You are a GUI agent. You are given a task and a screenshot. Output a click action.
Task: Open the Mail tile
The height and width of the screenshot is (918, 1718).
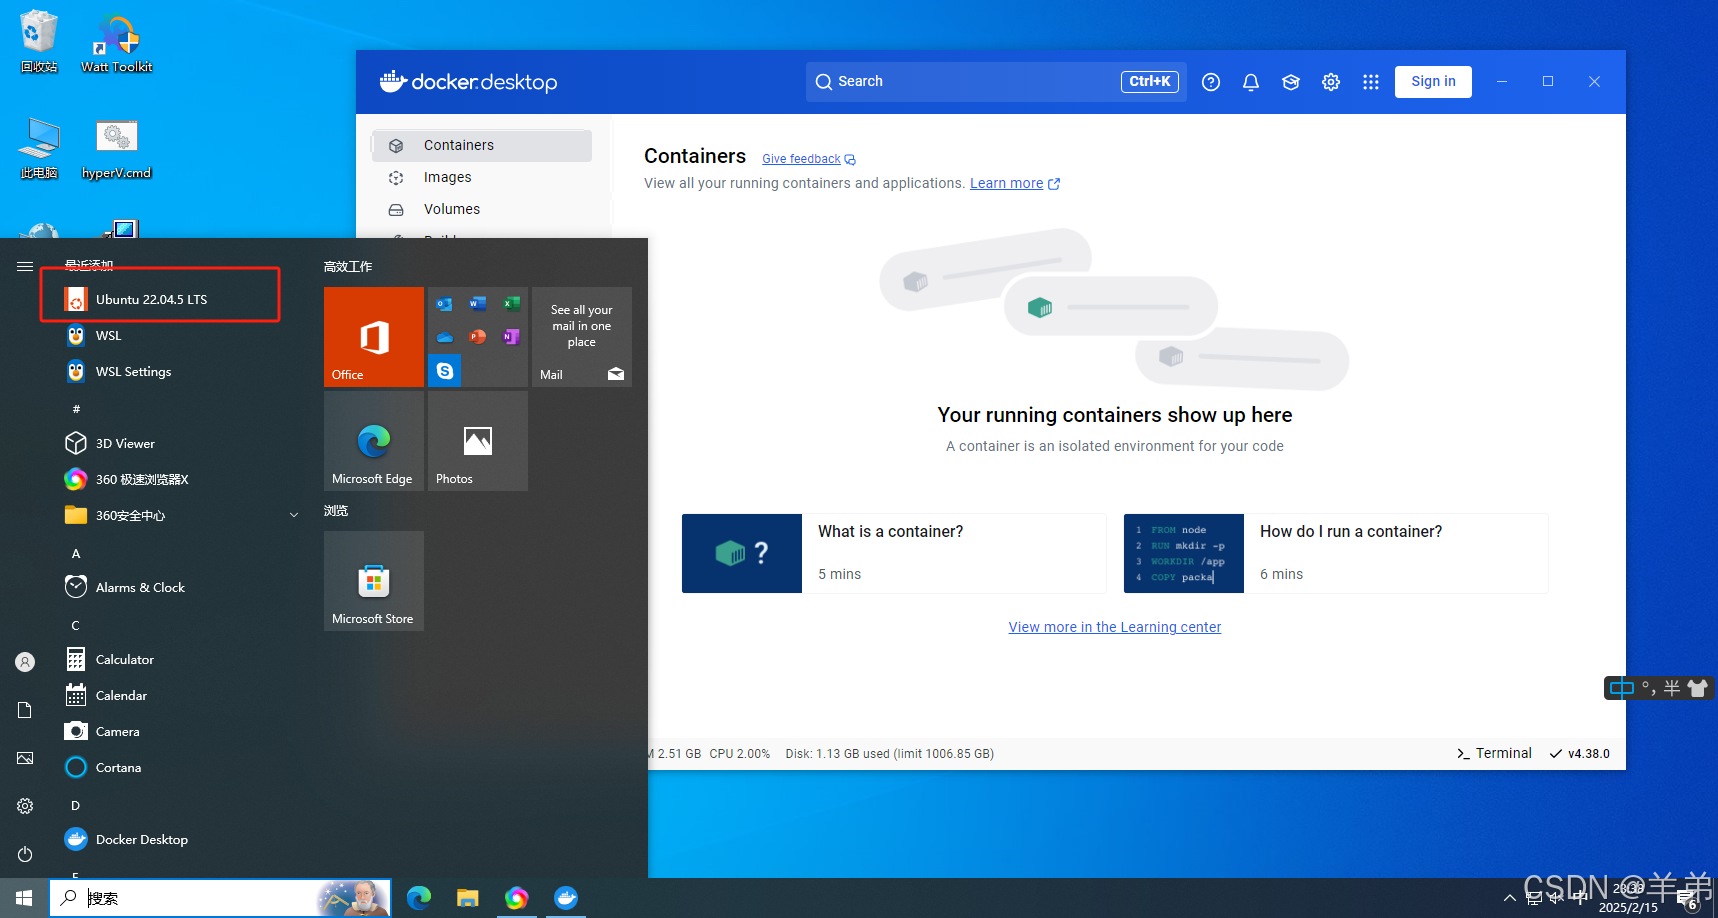pyautogui.click(x=582, y=337)
